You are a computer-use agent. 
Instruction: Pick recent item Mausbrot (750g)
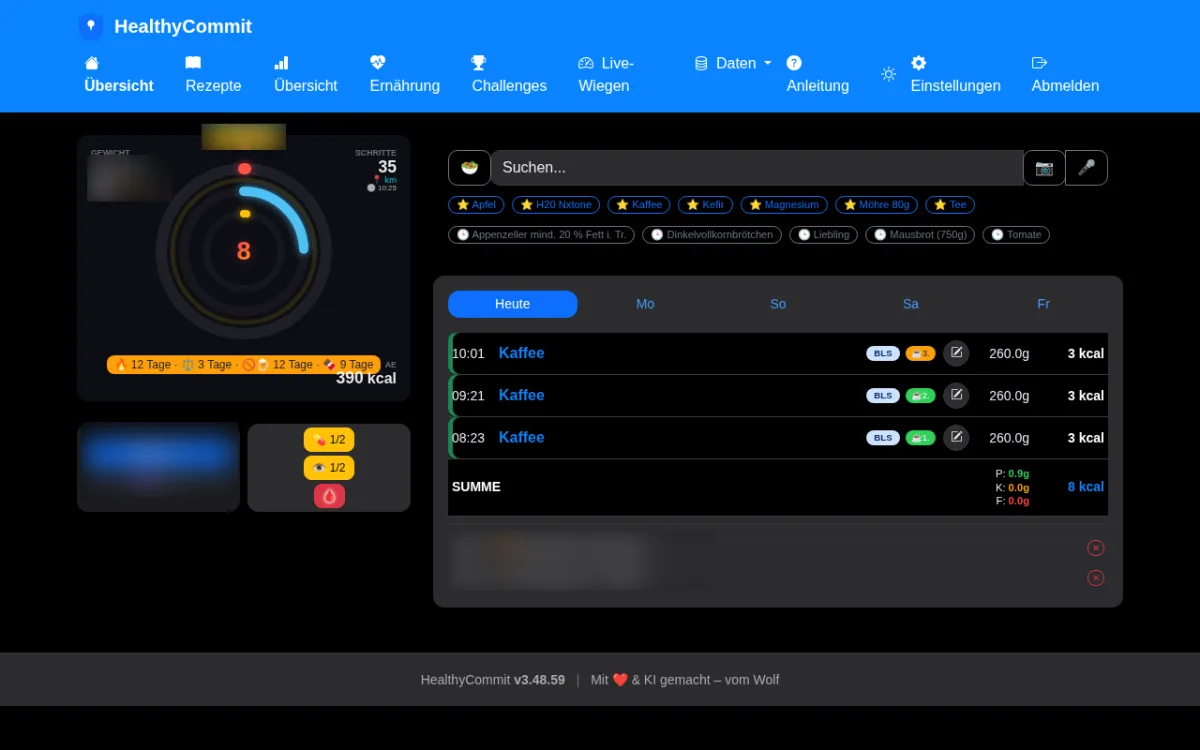(x=920, y=235)
